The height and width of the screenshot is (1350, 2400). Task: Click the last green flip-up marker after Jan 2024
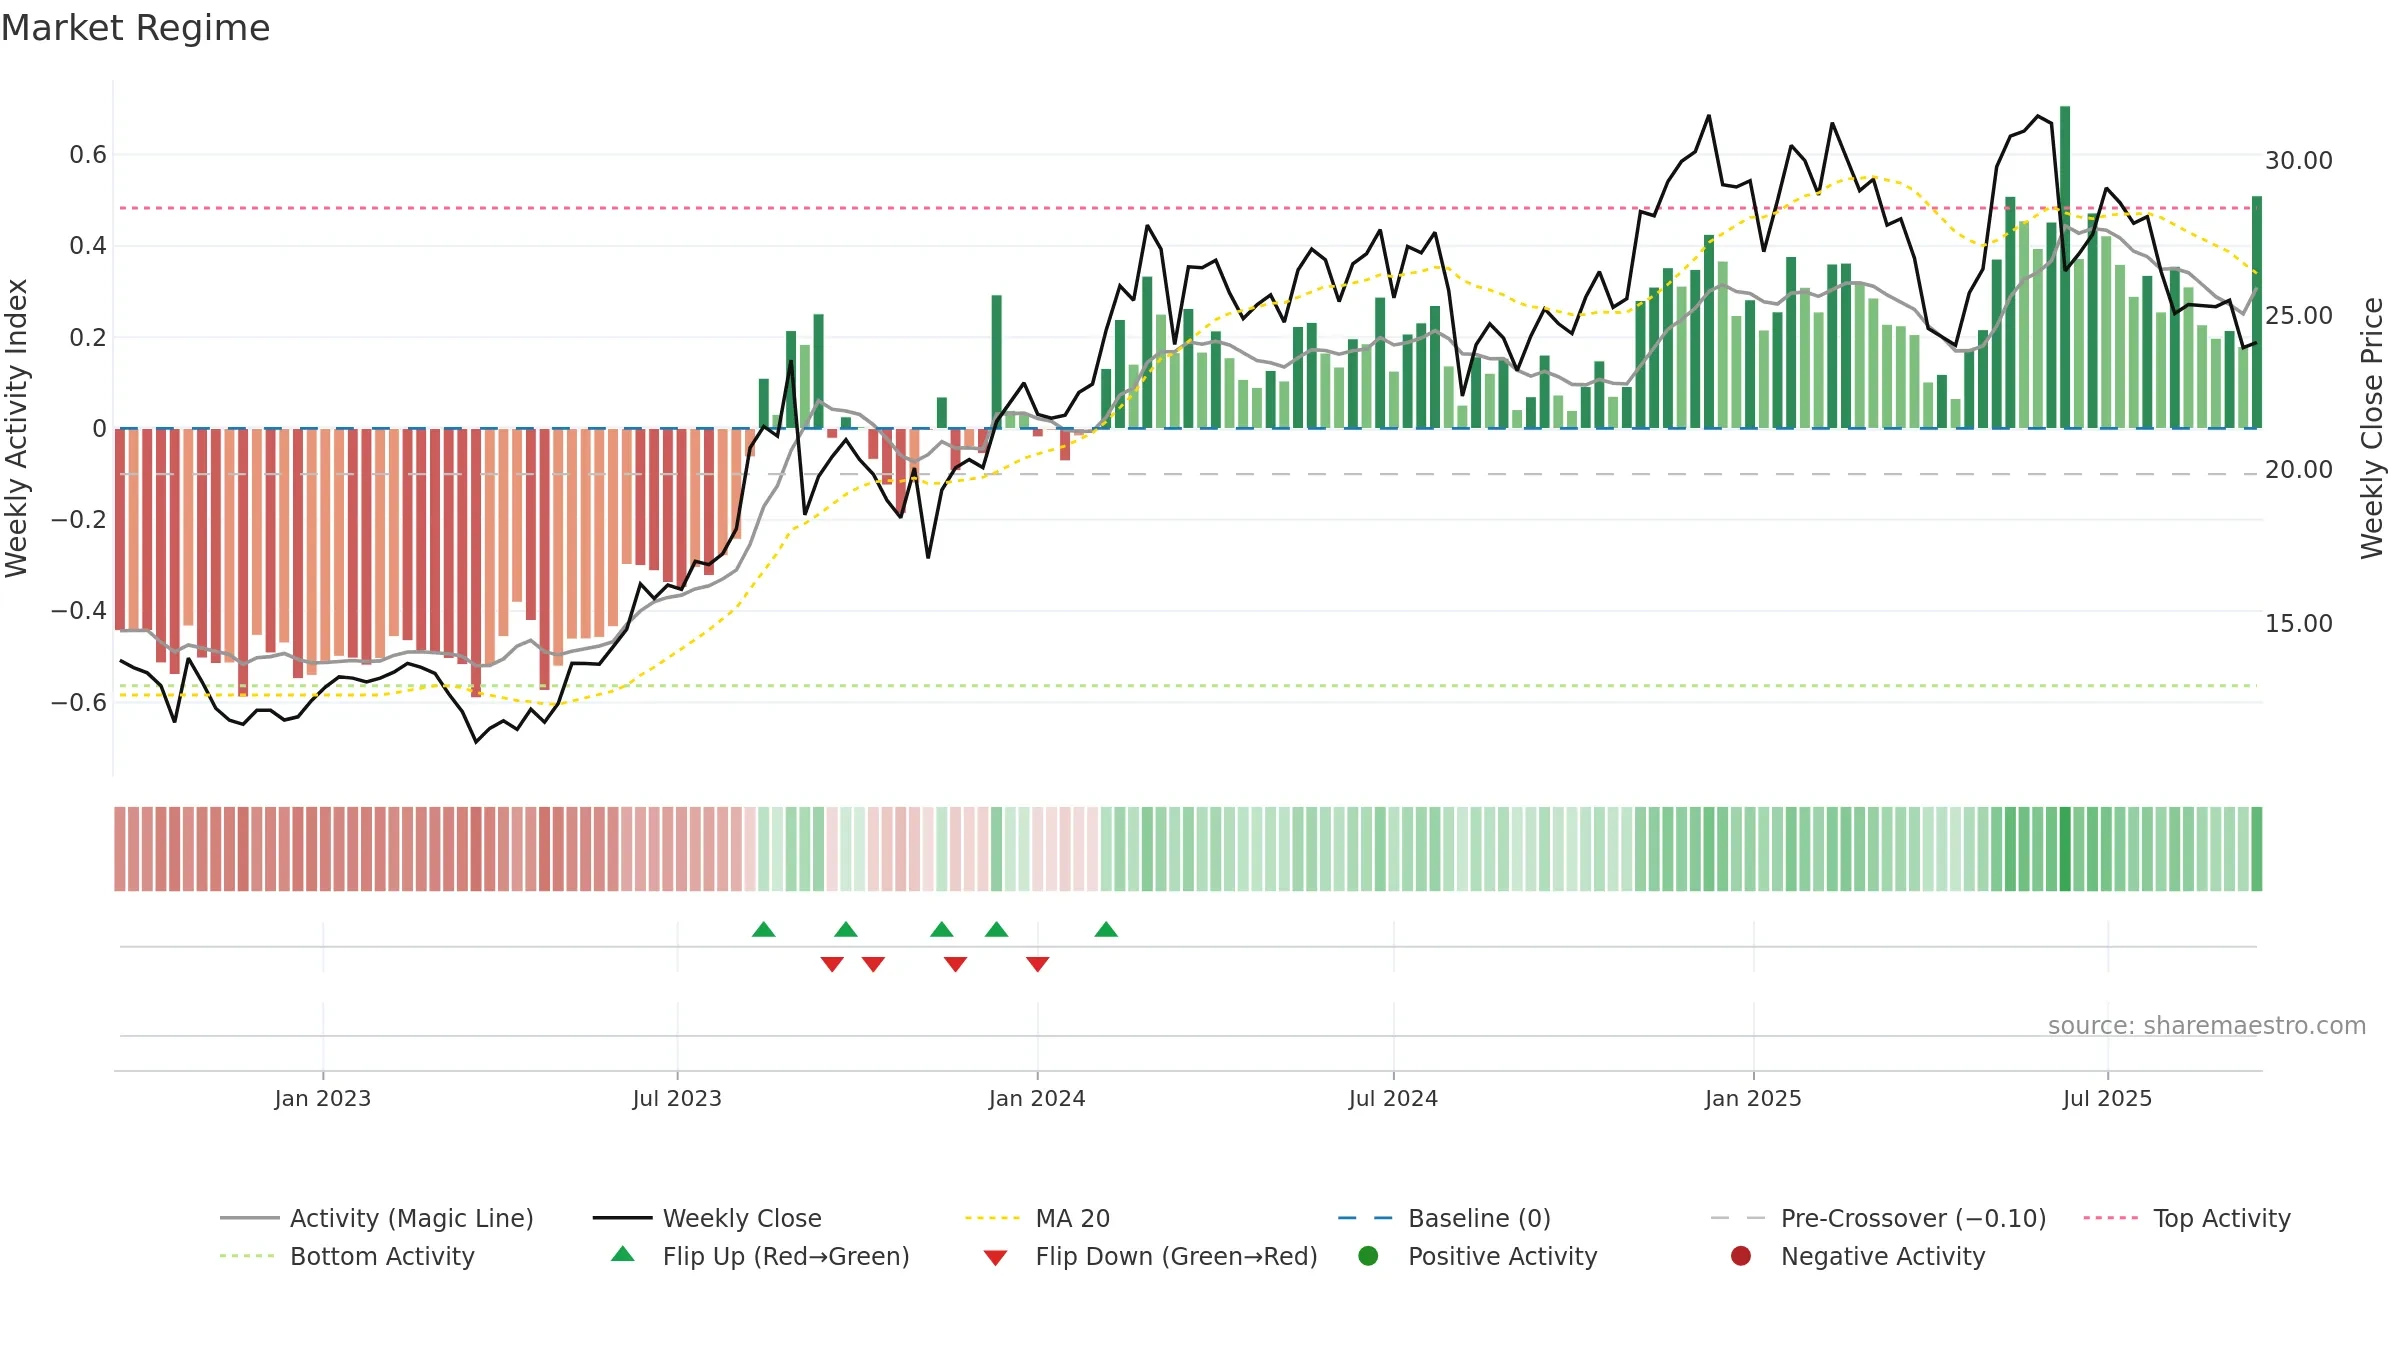pos(1106,930)
